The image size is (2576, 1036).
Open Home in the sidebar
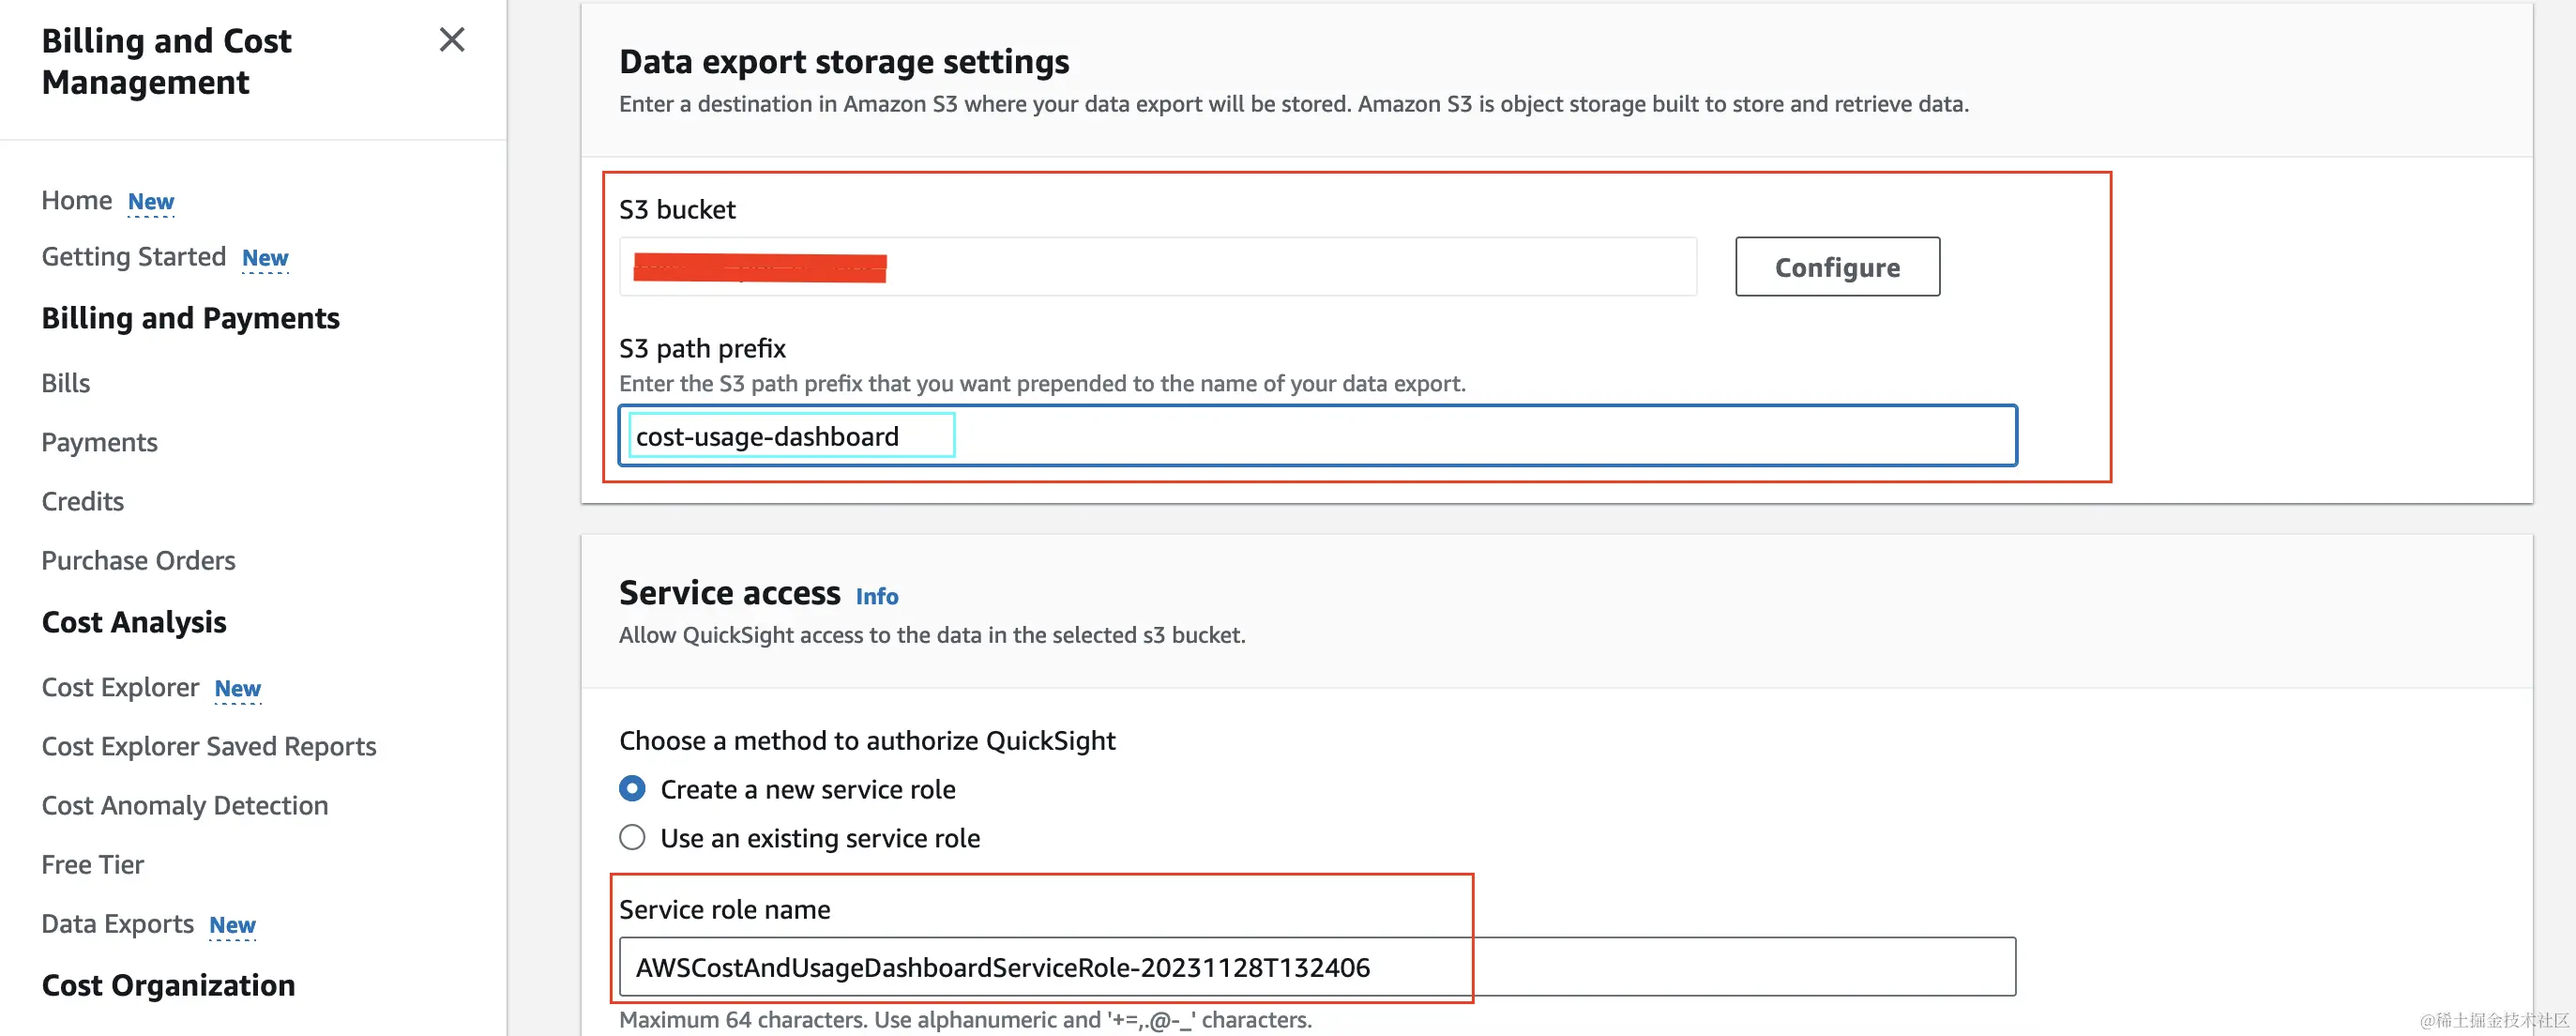(76, 201)
